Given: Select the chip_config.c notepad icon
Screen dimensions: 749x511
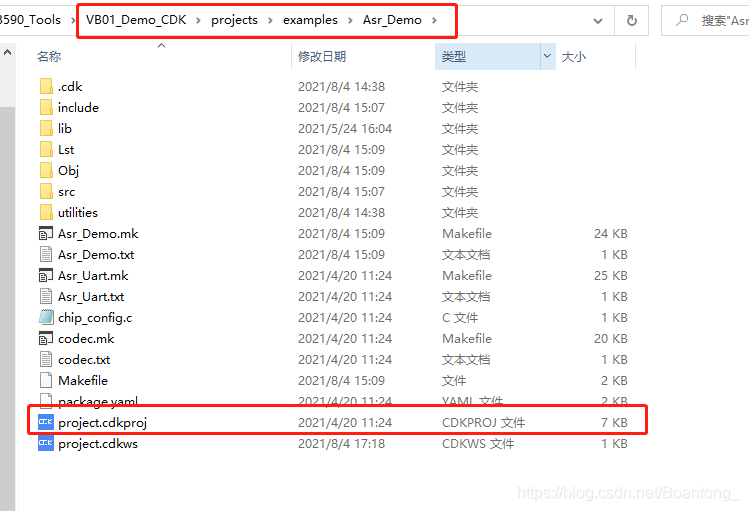Looking at the screenshot, I should pos(46,318).
